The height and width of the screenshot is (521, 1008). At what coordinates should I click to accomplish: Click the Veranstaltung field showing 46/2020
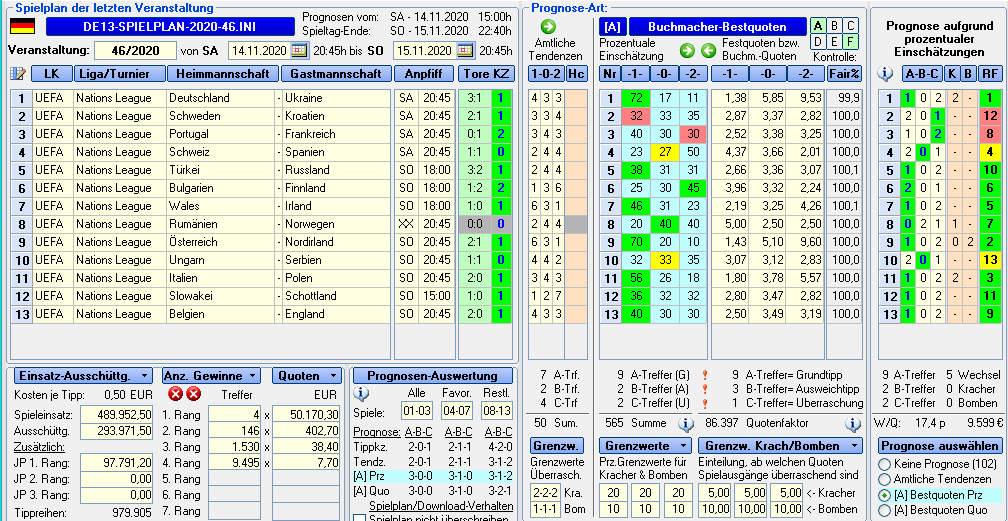(136, 51)
